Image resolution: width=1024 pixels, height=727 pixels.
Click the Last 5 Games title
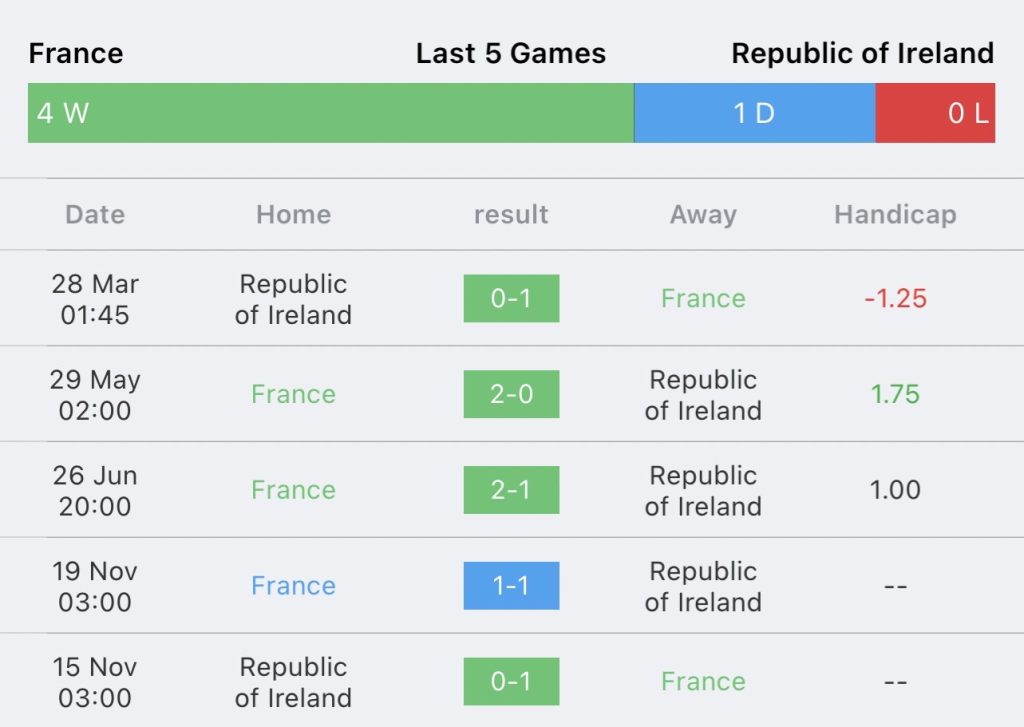[x=511, y=53]
